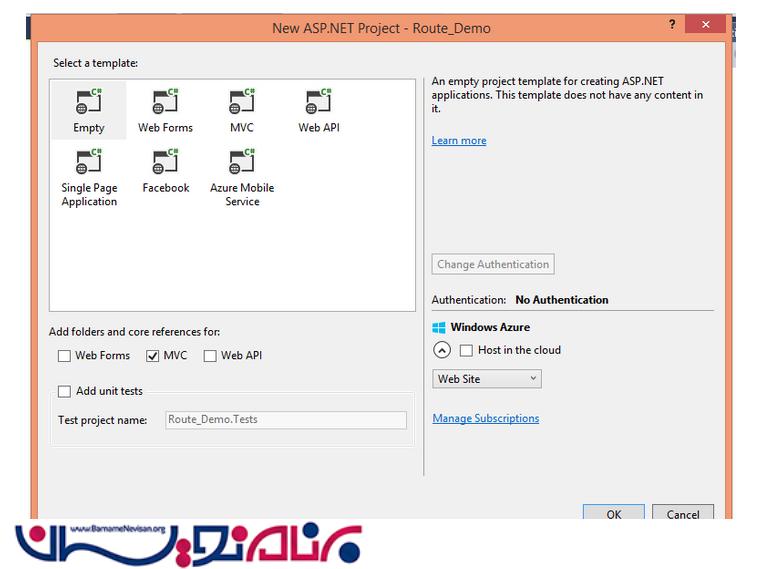Pick the Azure Mobile Service template
This screenshot has width=765, height=569.
click(x=242, y=163)
